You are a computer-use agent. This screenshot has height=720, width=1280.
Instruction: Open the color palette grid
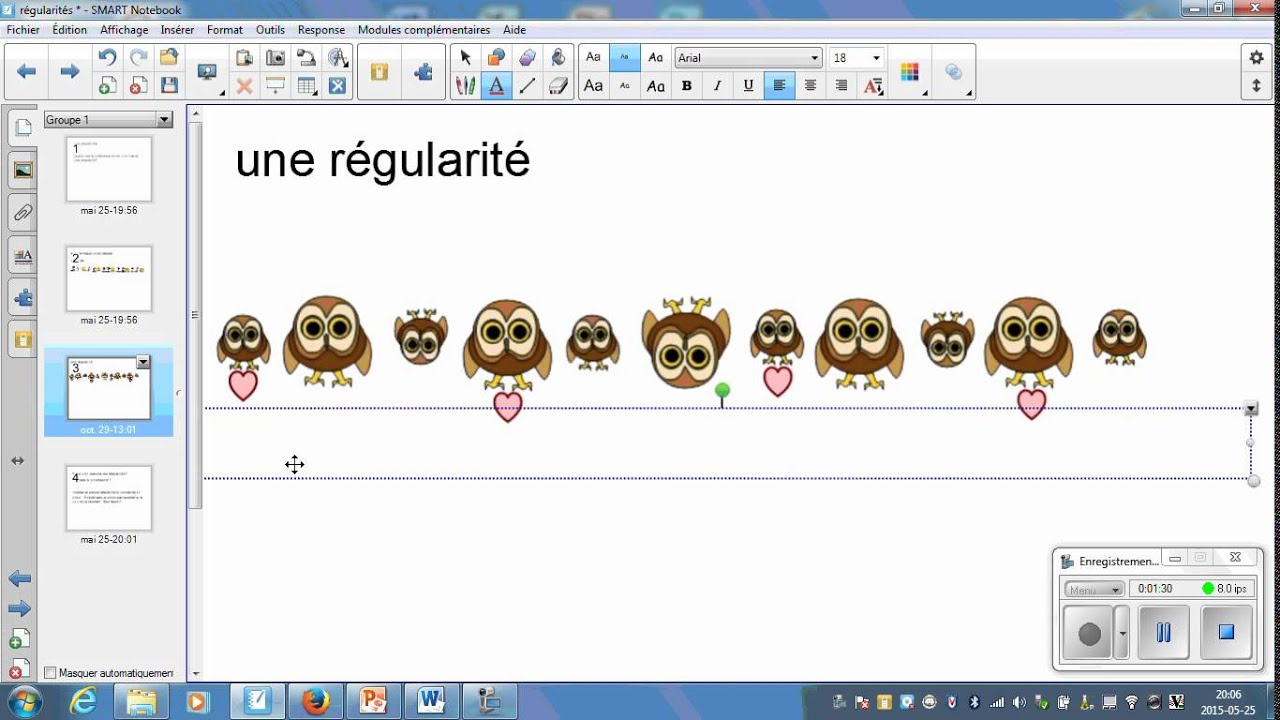click(x=909, y=72)
